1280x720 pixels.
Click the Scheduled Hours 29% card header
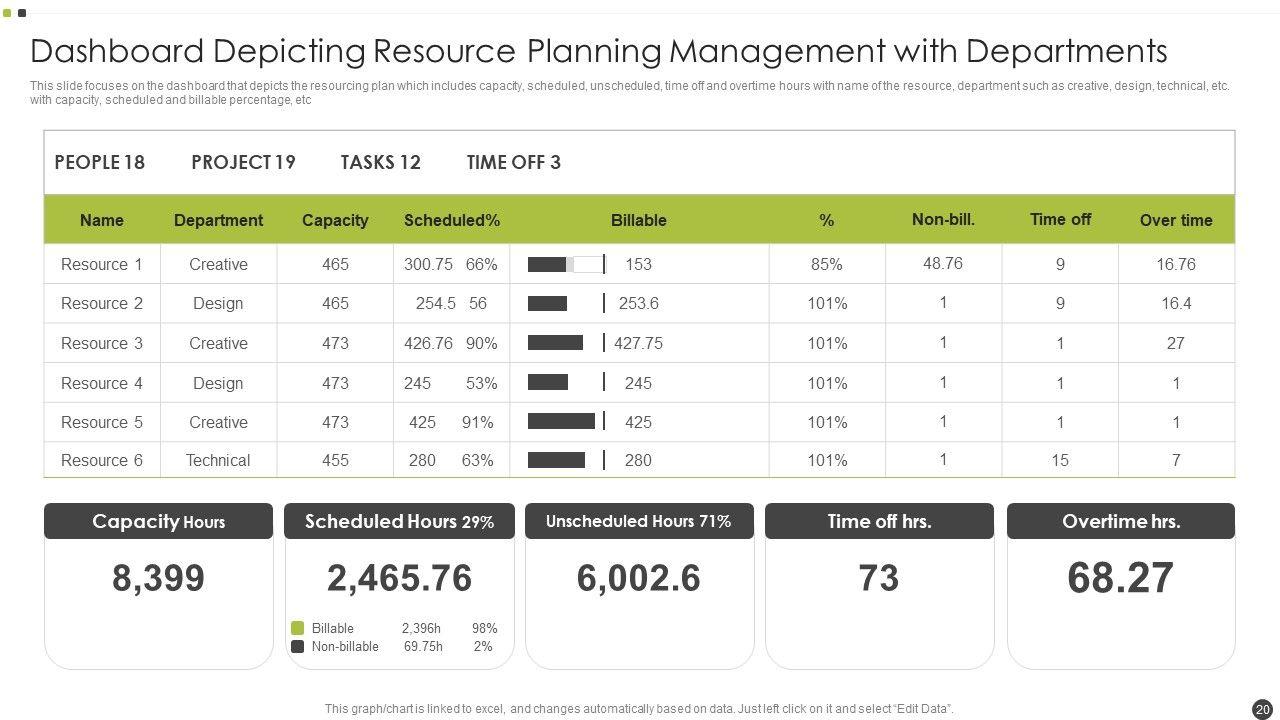(x=399, y=522)
